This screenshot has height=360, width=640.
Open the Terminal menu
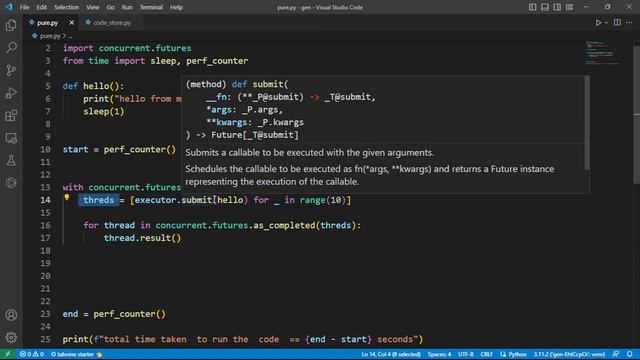pyautogui.click(x=151, y=7)
